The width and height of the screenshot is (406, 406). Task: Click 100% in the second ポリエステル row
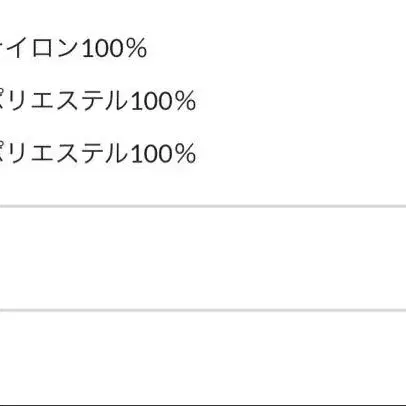click(163, 154)
